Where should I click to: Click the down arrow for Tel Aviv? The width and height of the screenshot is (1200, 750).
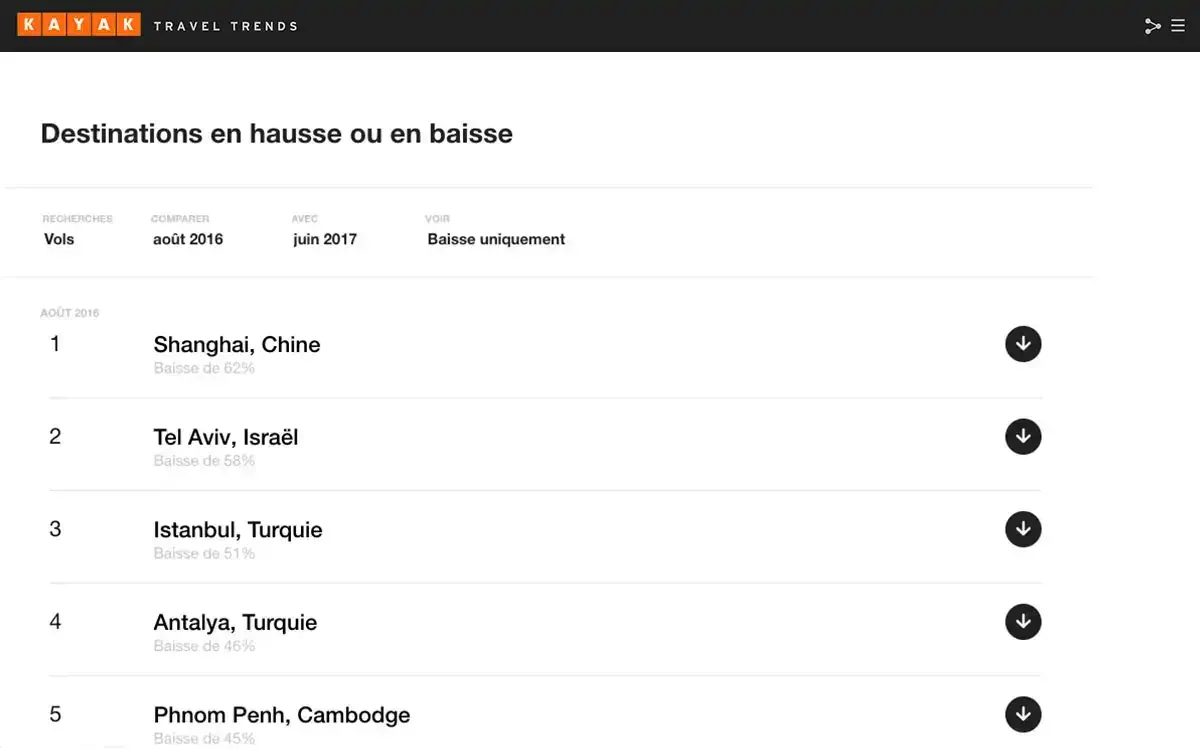(x=1022, y=437)
